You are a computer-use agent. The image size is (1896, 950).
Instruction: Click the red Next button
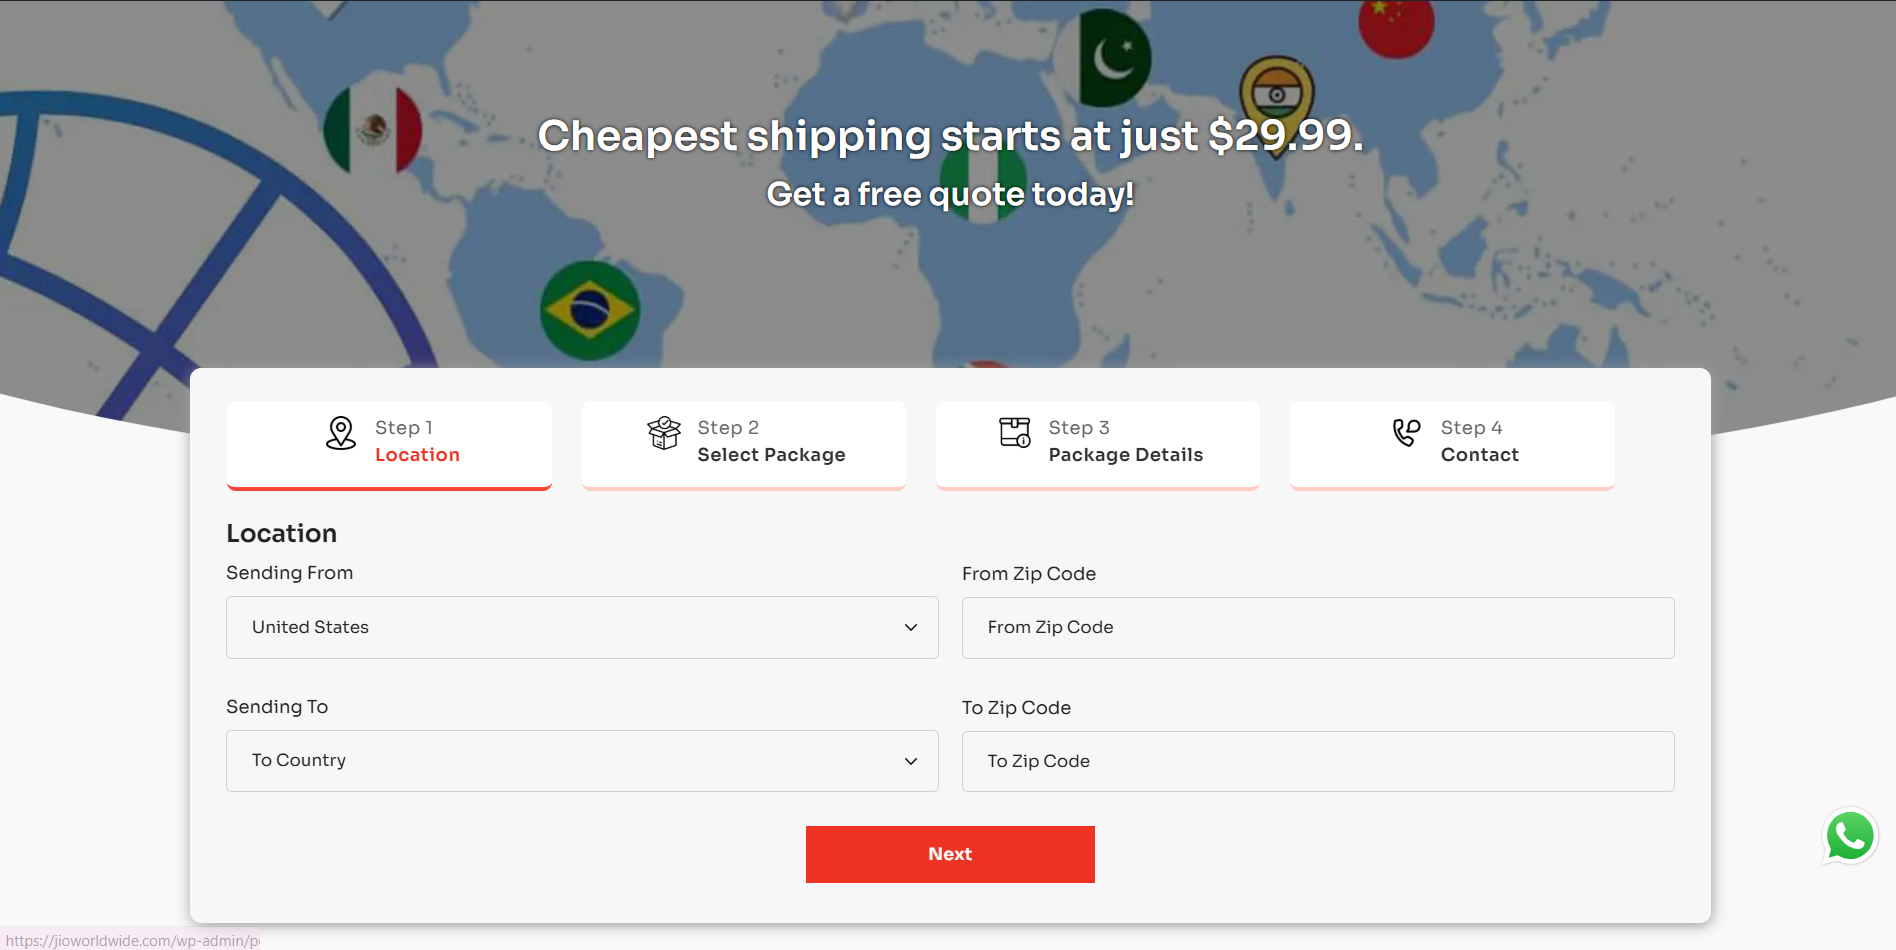tap(950, 854)
